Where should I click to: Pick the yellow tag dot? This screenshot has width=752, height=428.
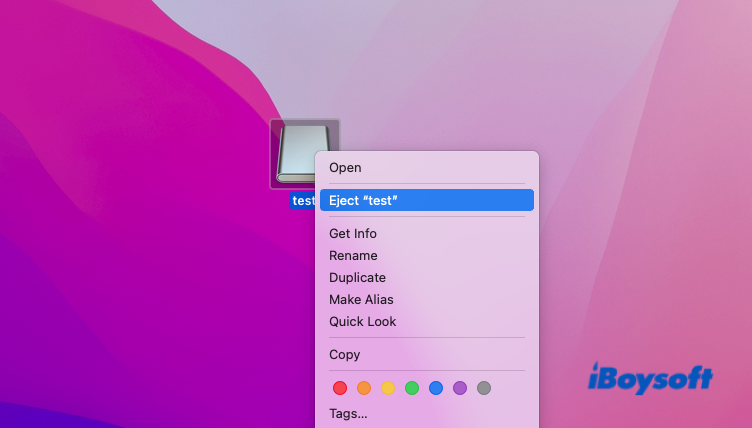(x=388, y=388)
